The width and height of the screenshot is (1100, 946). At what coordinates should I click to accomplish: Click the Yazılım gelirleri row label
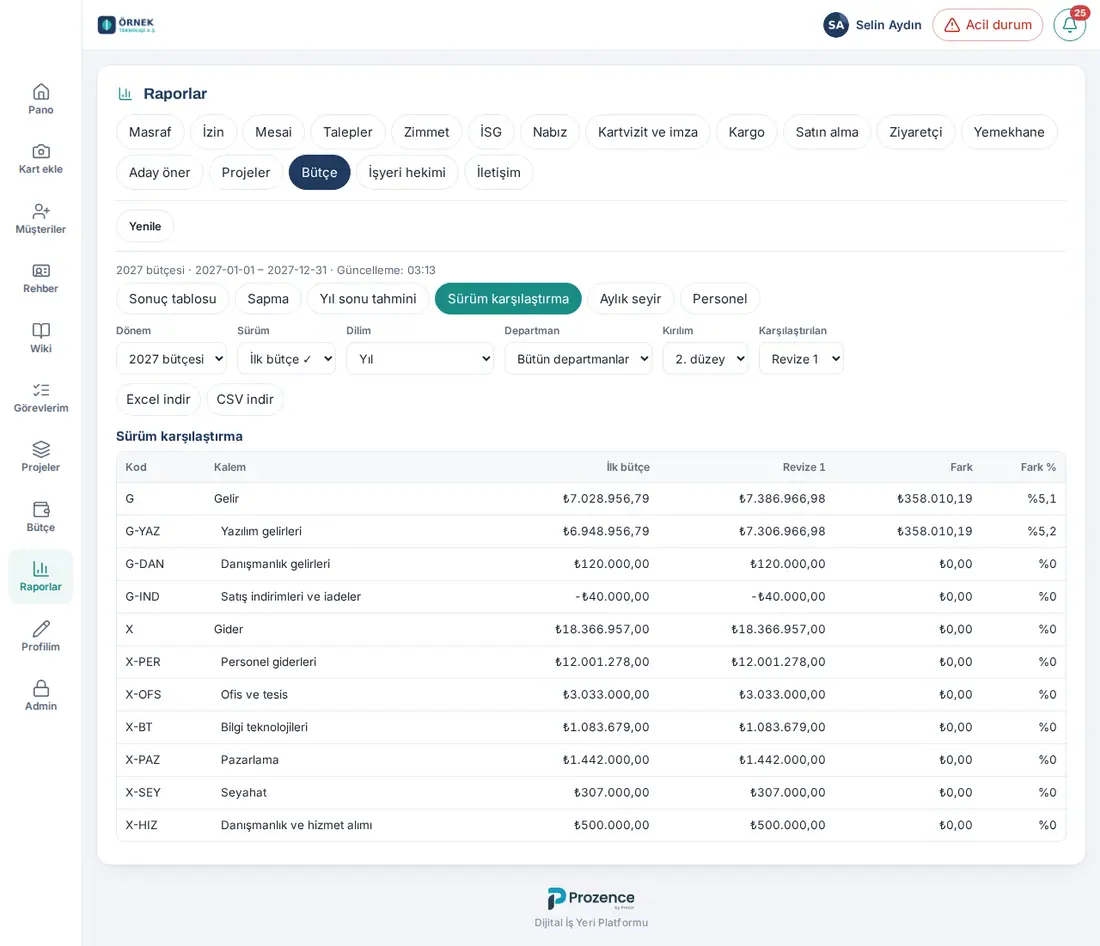coord(261,531)
